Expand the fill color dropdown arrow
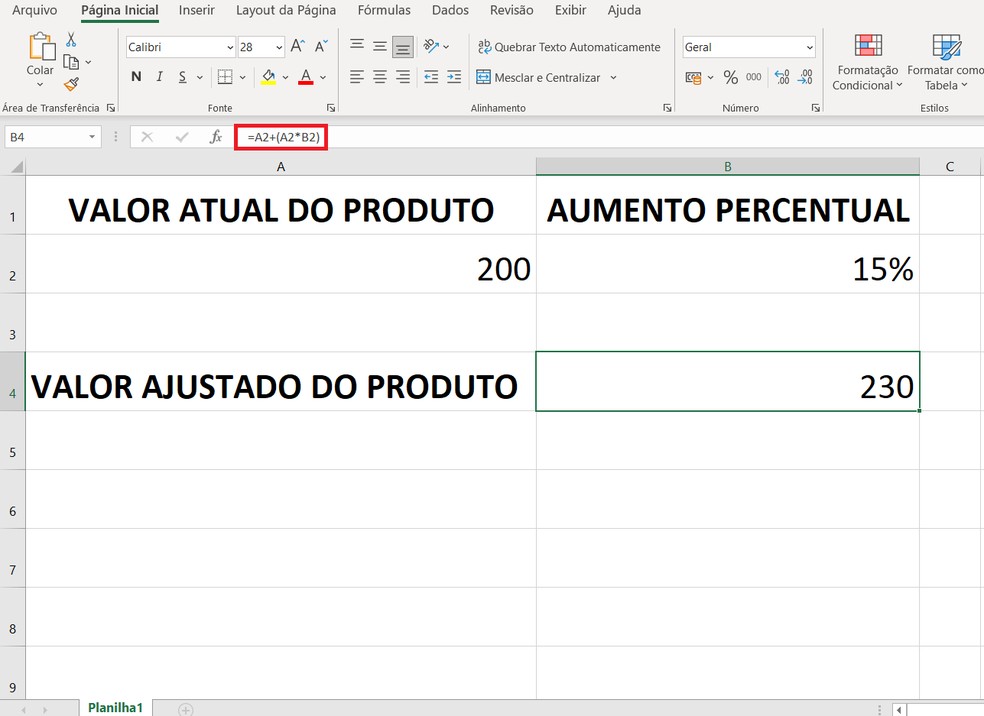The width and height of the screenshot is (984, 716). (286, 77)
